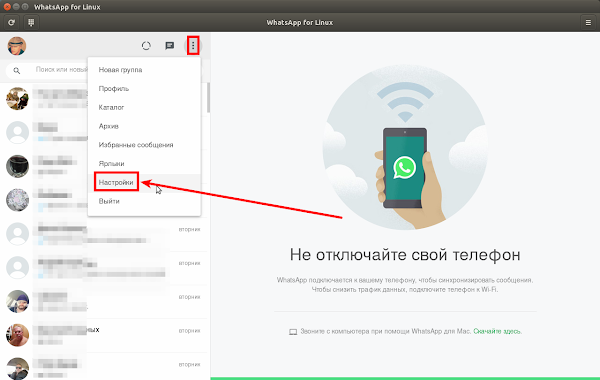Select 'Архив' in the dropdown menu
Screen dimensions: 600x380
(x=144, y=126)
